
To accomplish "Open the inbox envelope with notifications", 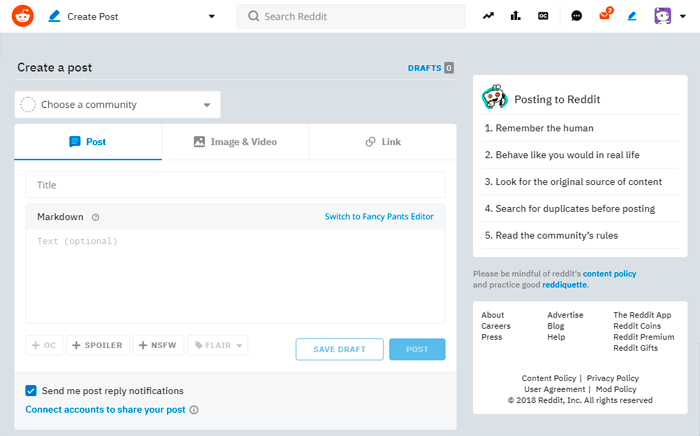I will [605, 14].
